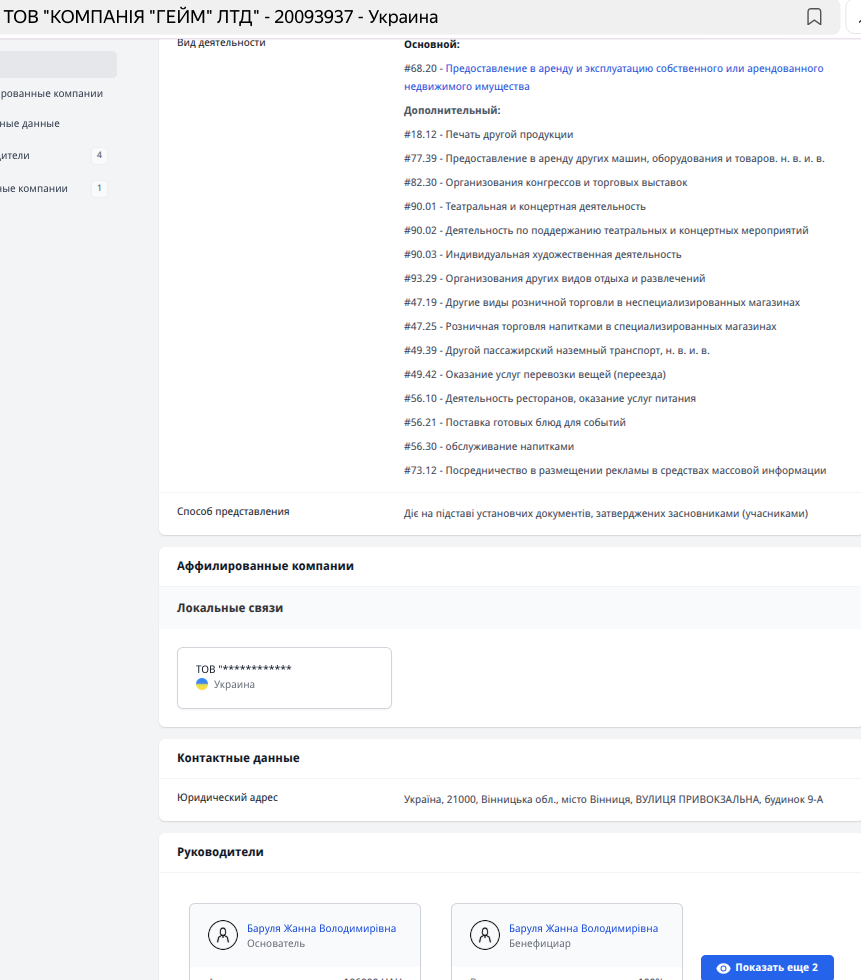Go to affiliated companies in the sidebar
The width and height of the screenshot is (861, 980).
[51, 94]
